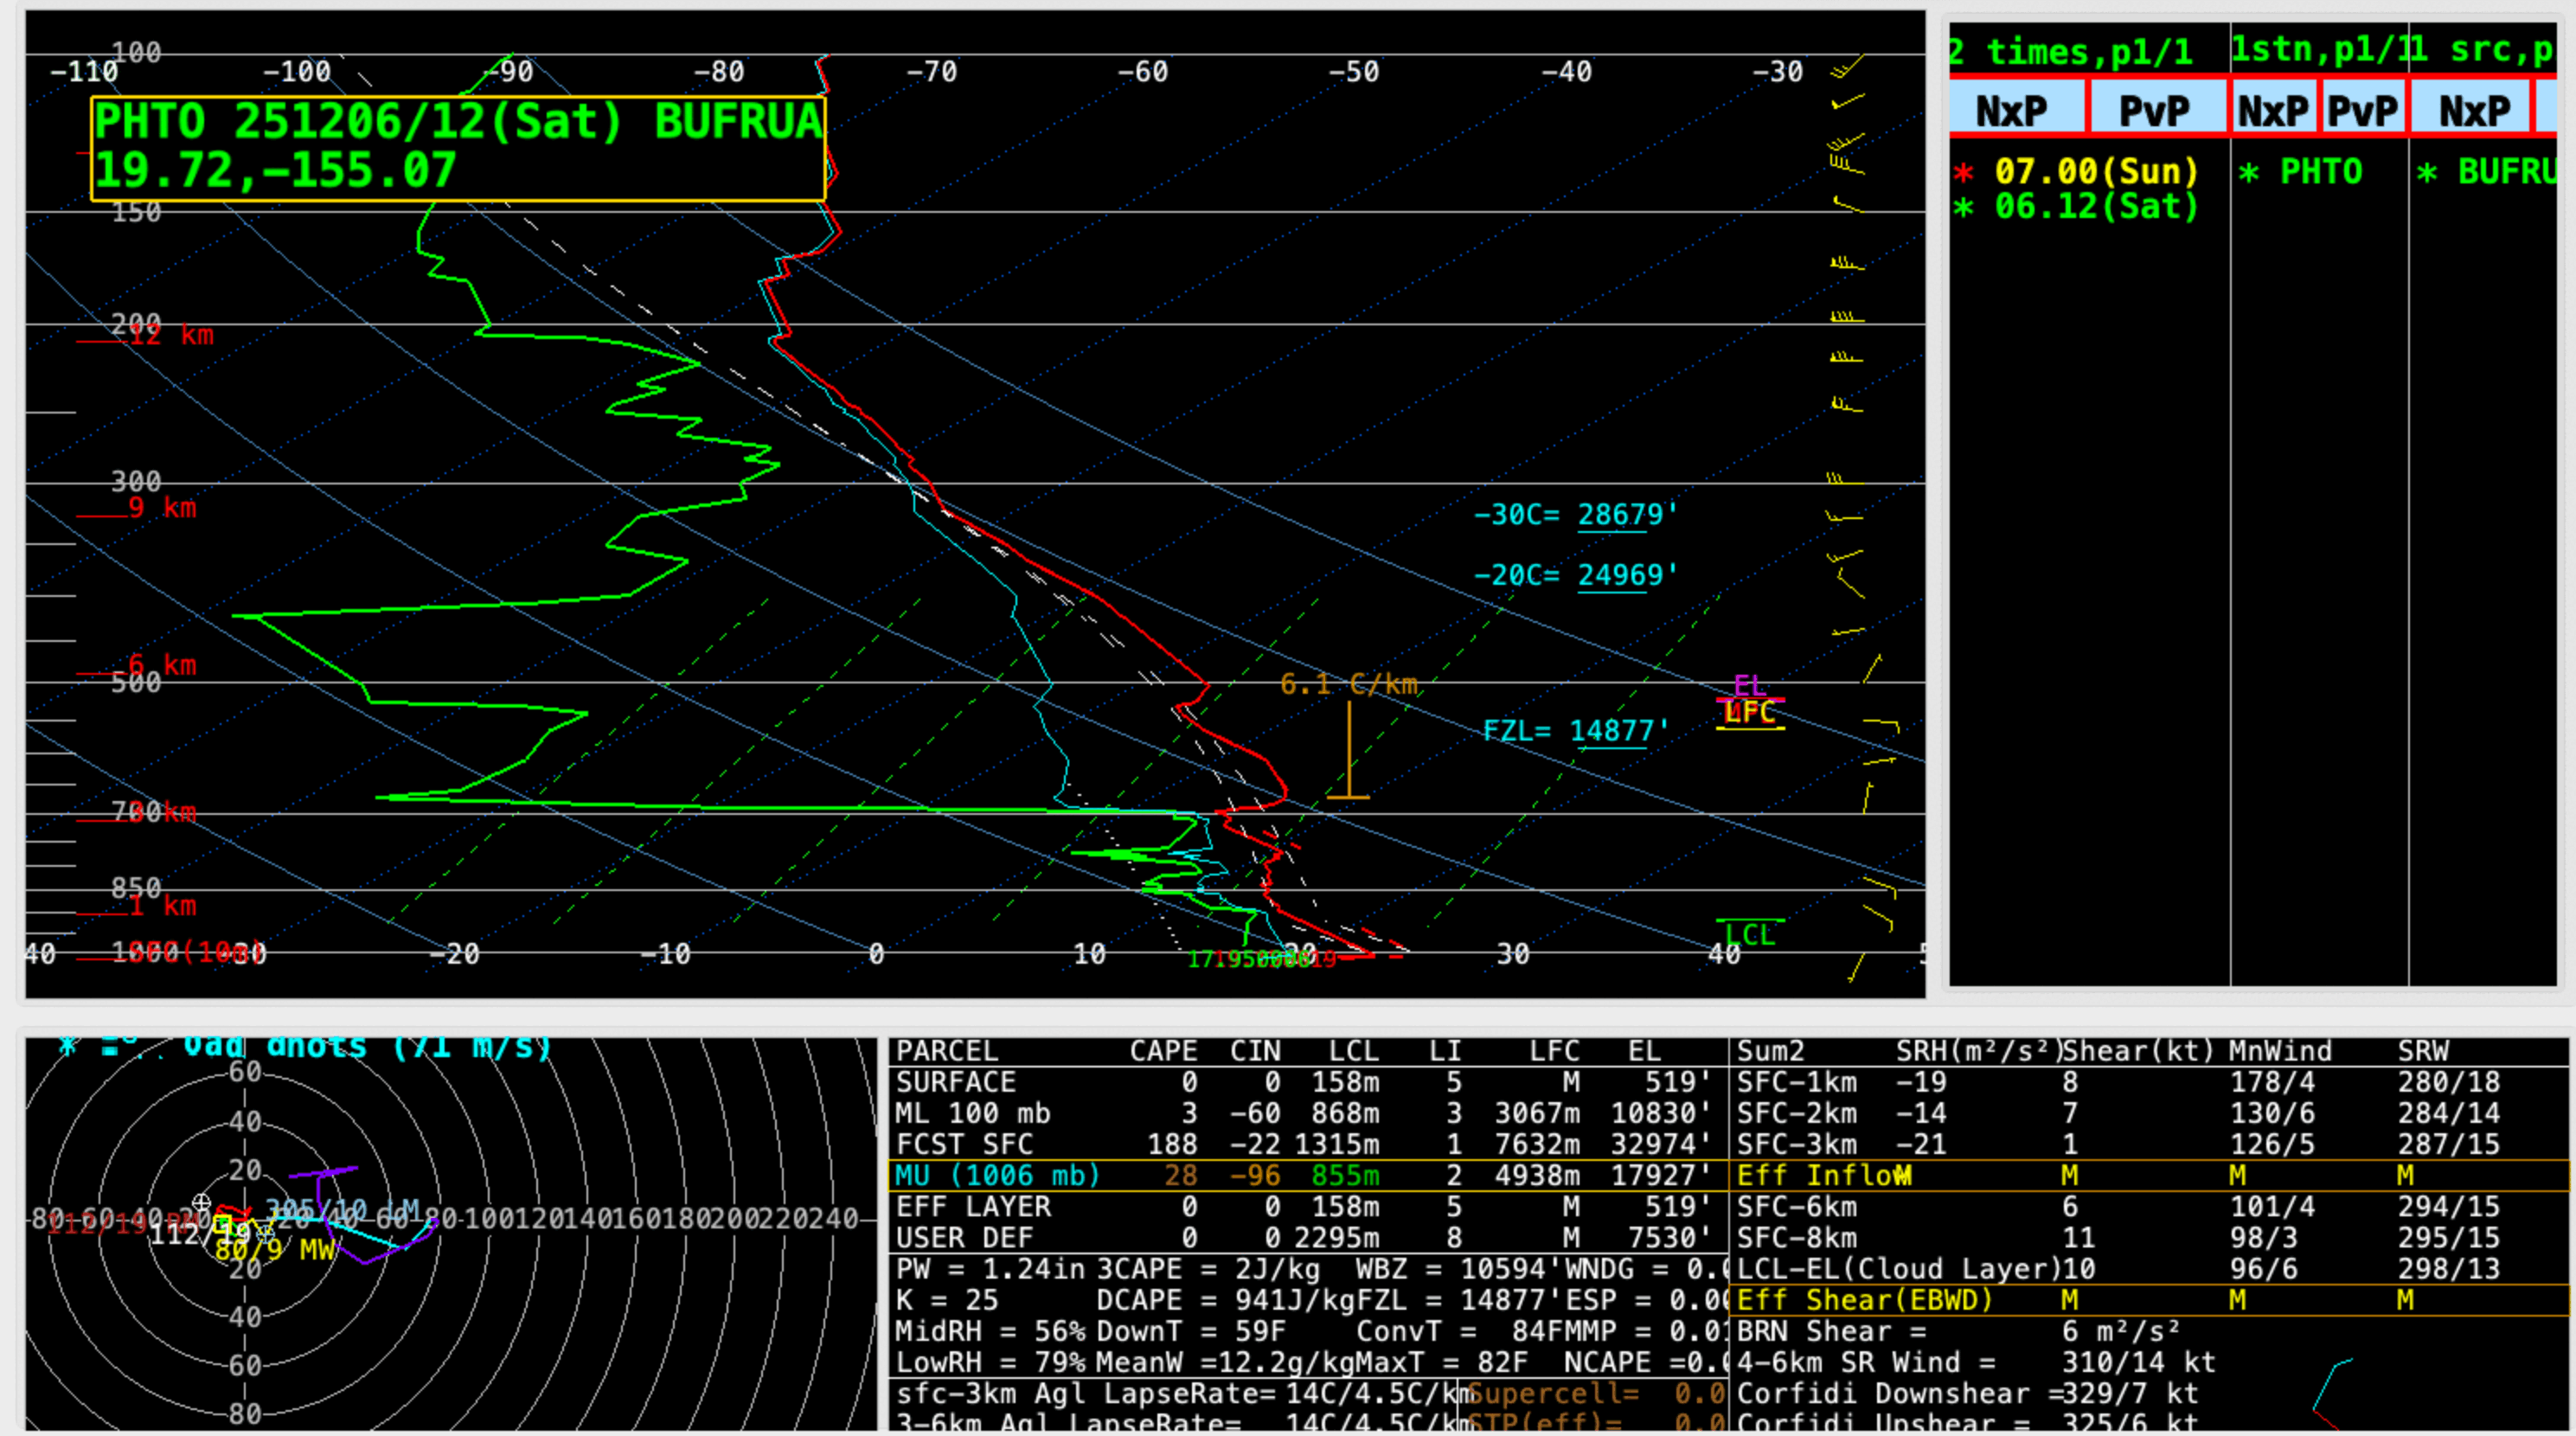This screenshot has width=2576, height=1436.
Task: Click the hodograph center origin
Action: tap(245, 1218)
